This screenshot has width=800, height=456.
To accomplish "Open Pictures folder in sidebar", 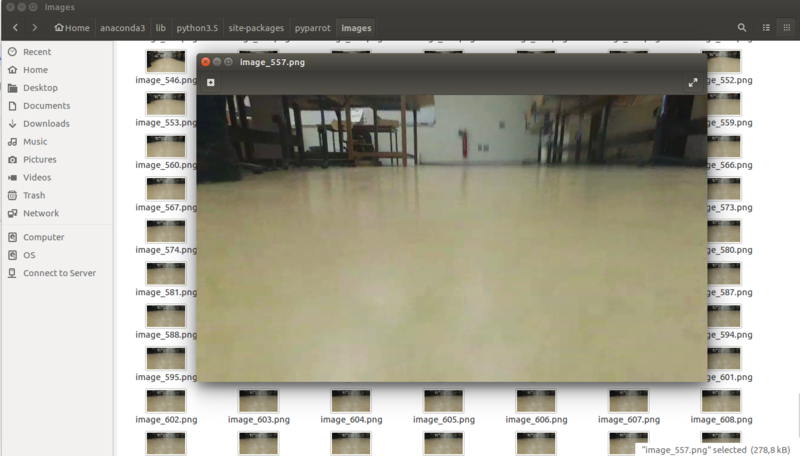I will [40, 160].
